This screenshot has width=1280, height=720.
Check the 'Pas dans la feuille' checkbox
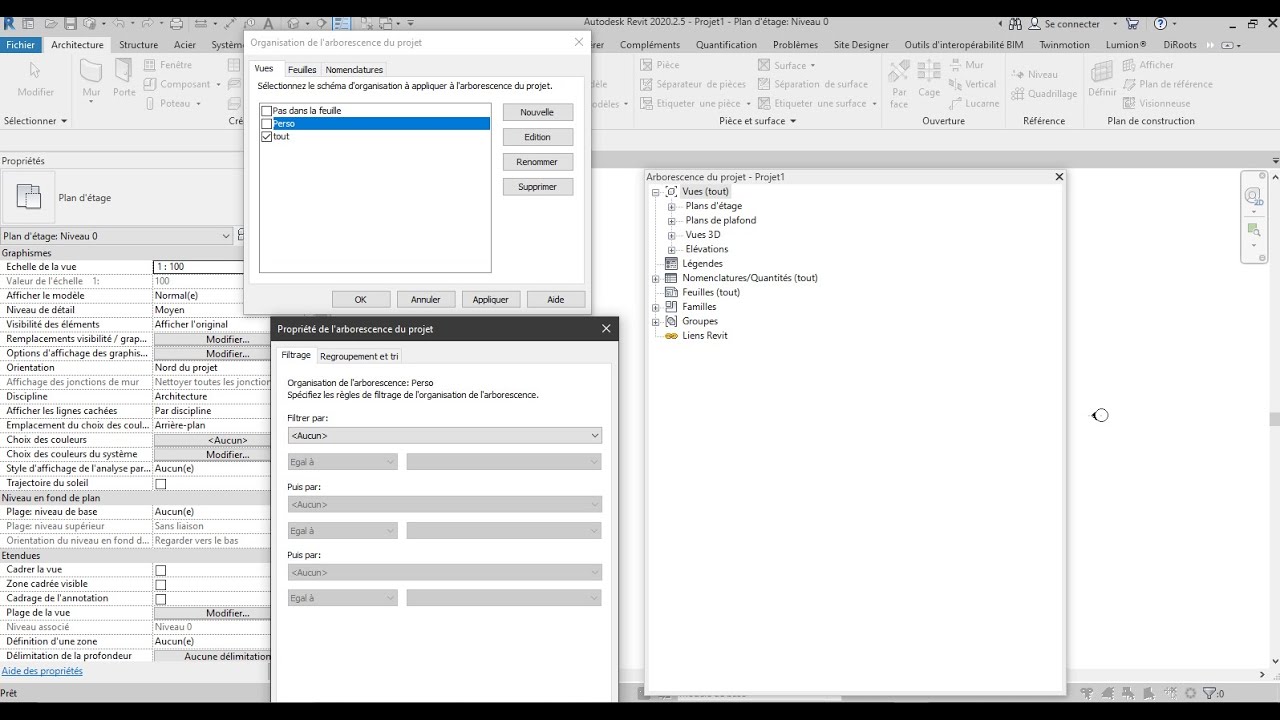266,111
